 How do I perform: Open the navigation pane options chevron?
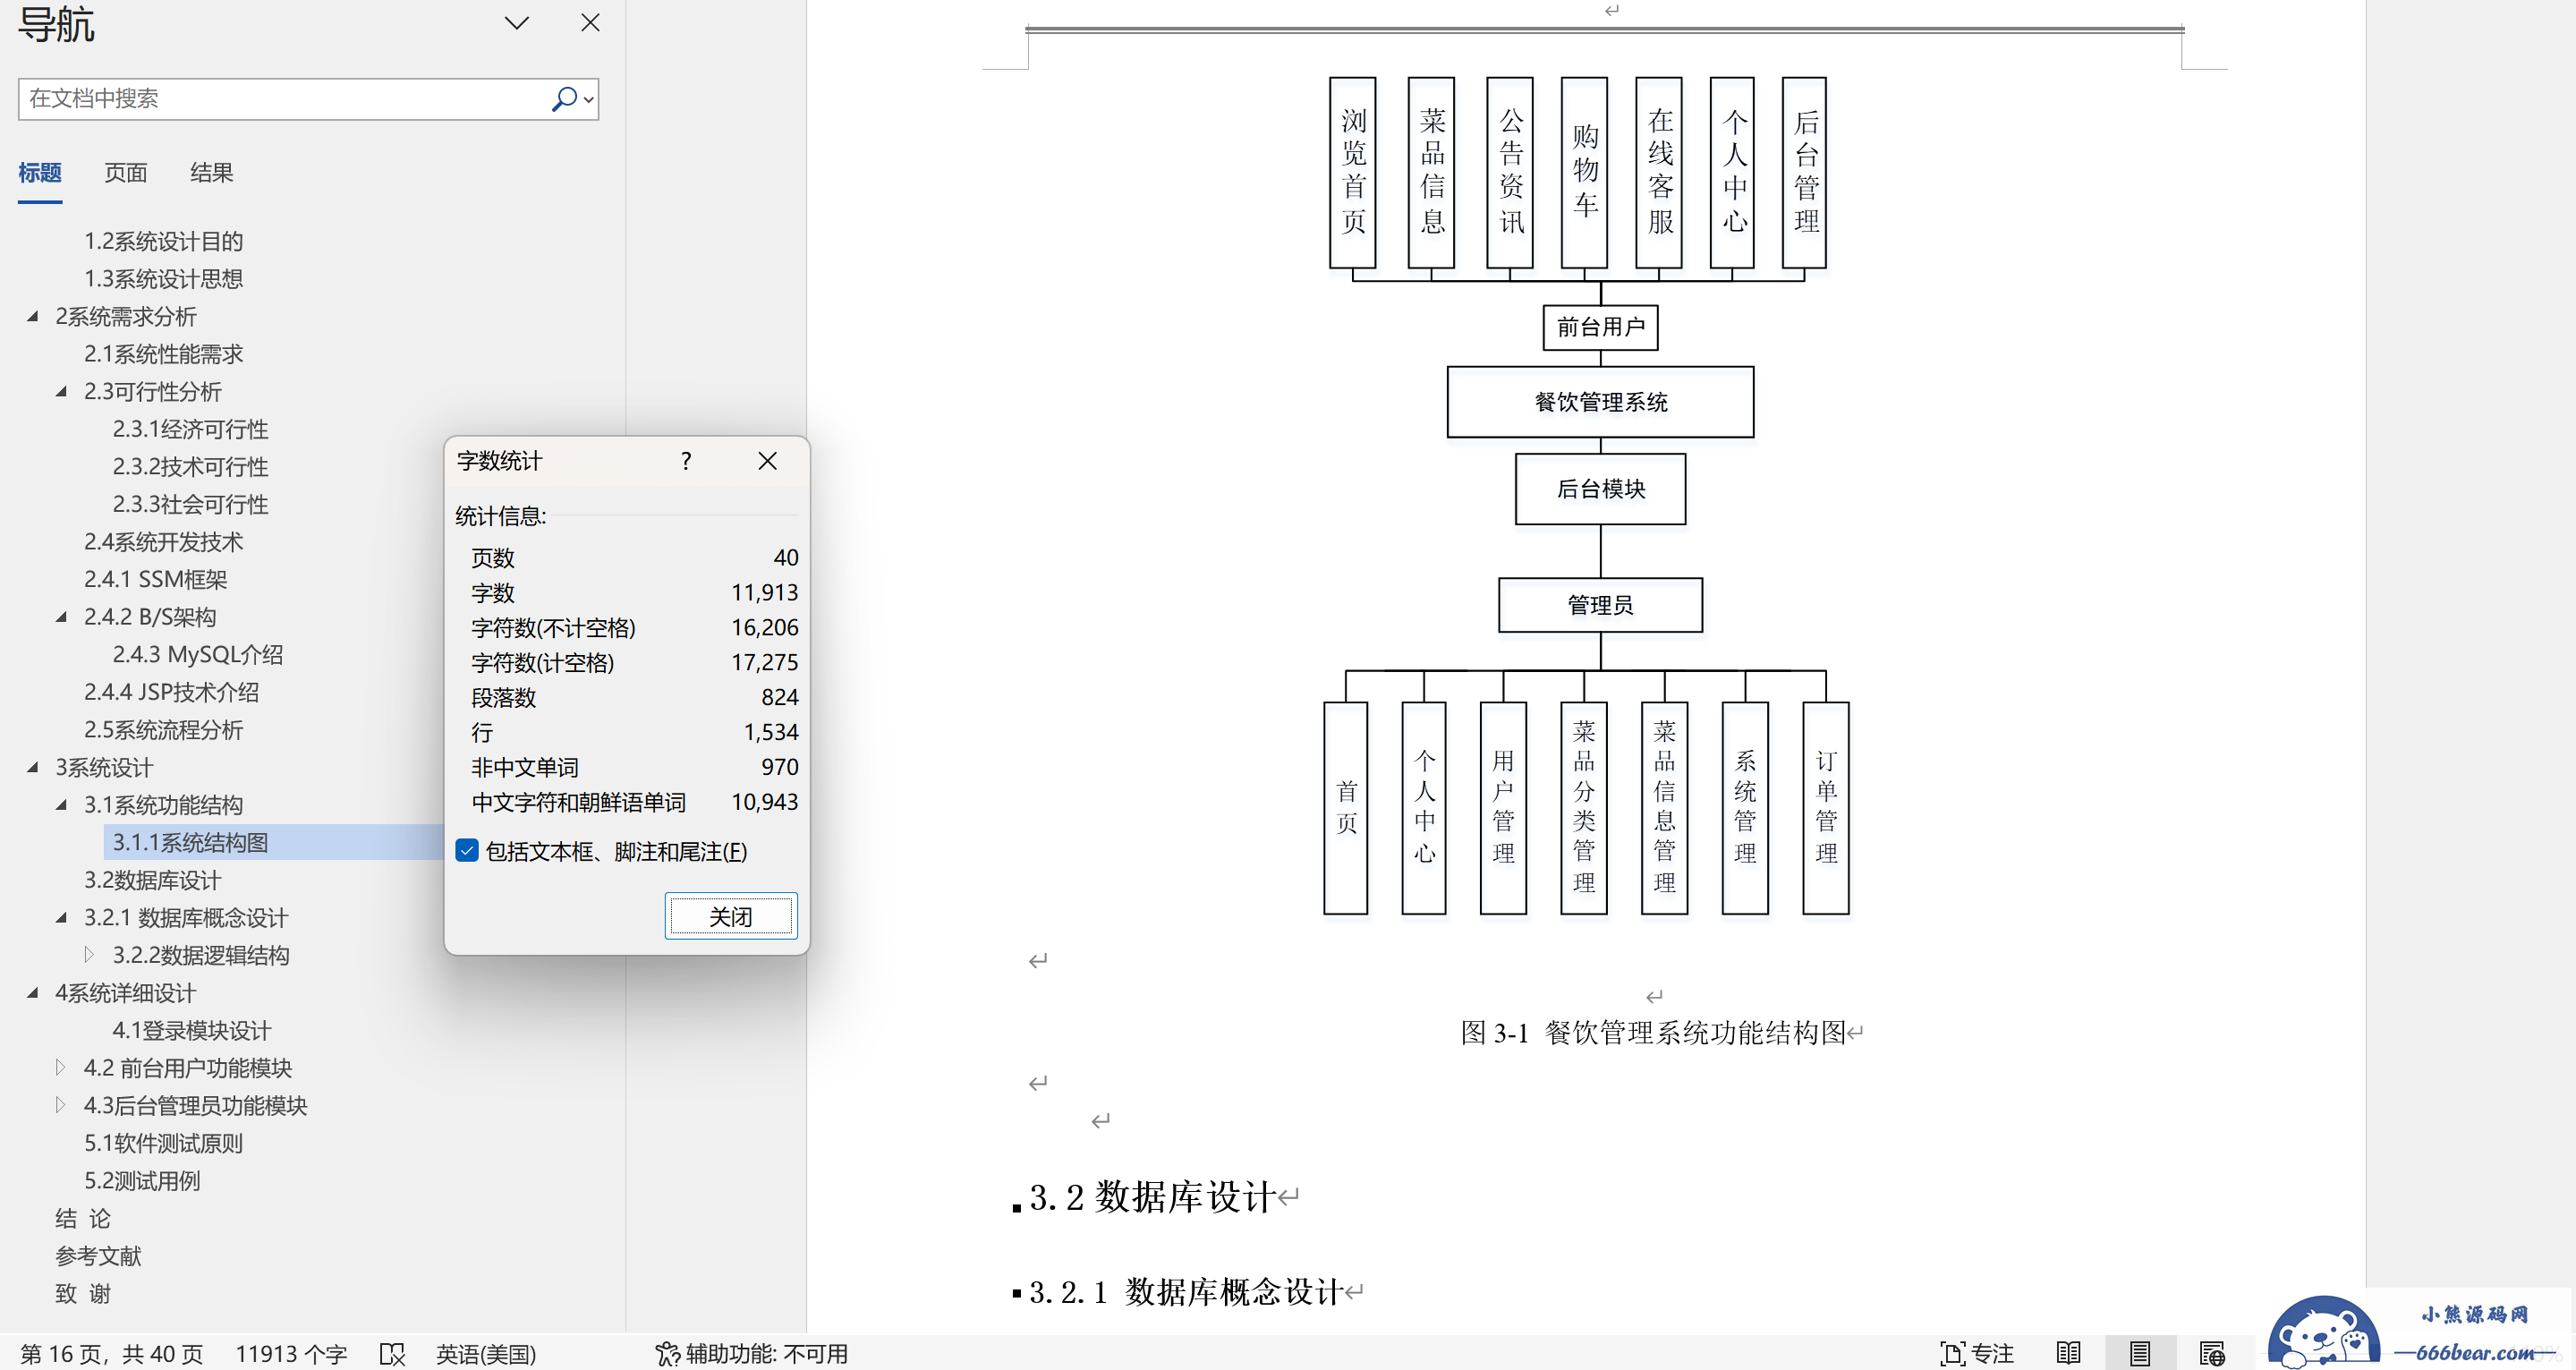pyautogui.click(x=516, y=23)
